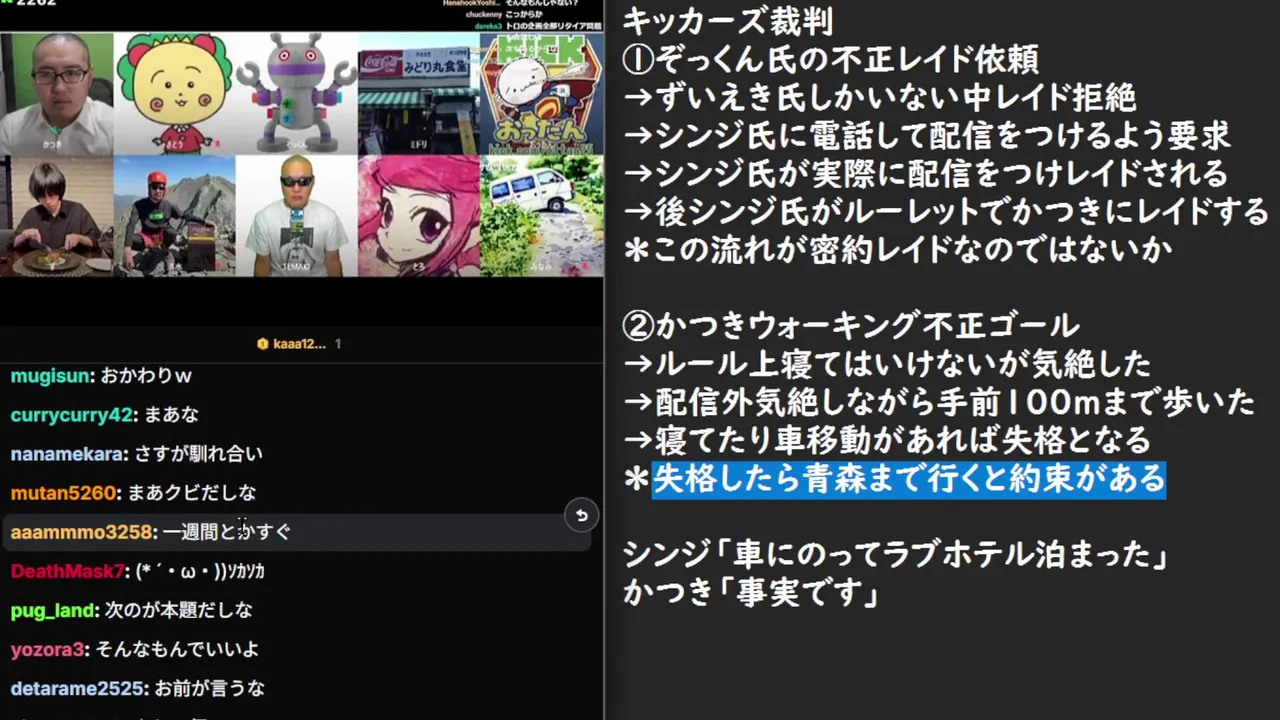
Task: Click the chat message 'そんなもんでいいよ'
Action: (x=177, y=650)
